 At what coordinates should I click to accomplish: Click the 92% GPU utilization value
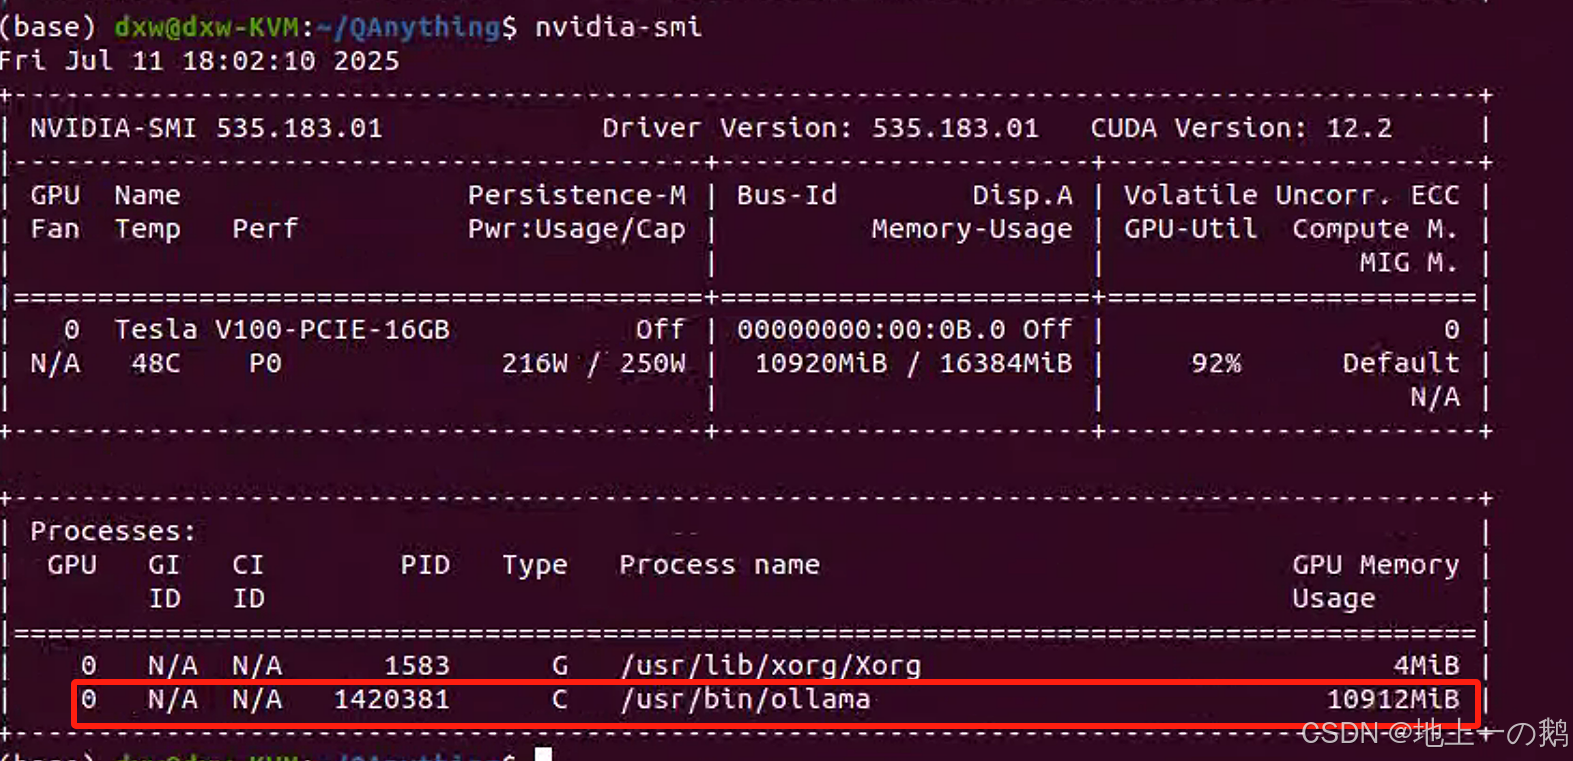pos(1216,363)
